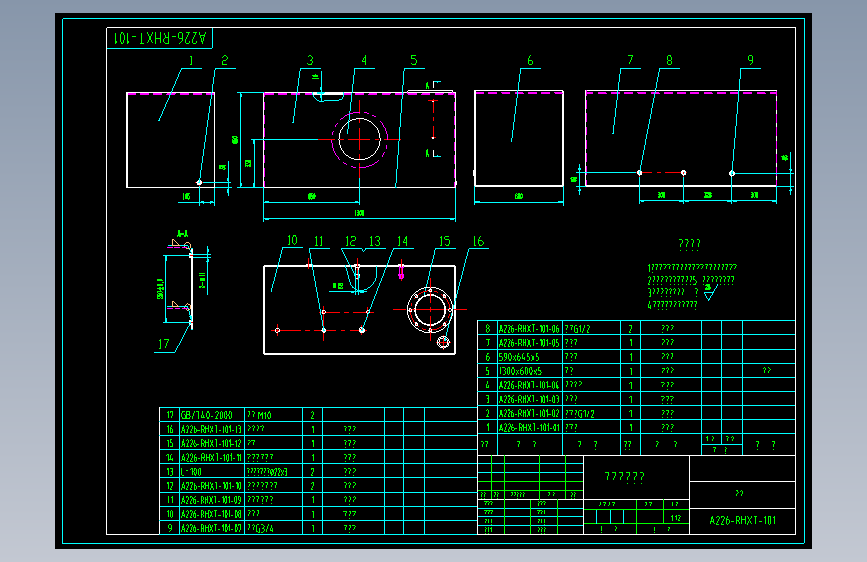Image resolution: width=867 pixels, height=562 pixels.
Task: Click part code 'A226-RHXT-101-02' in parts list
Action: (529, 413)
